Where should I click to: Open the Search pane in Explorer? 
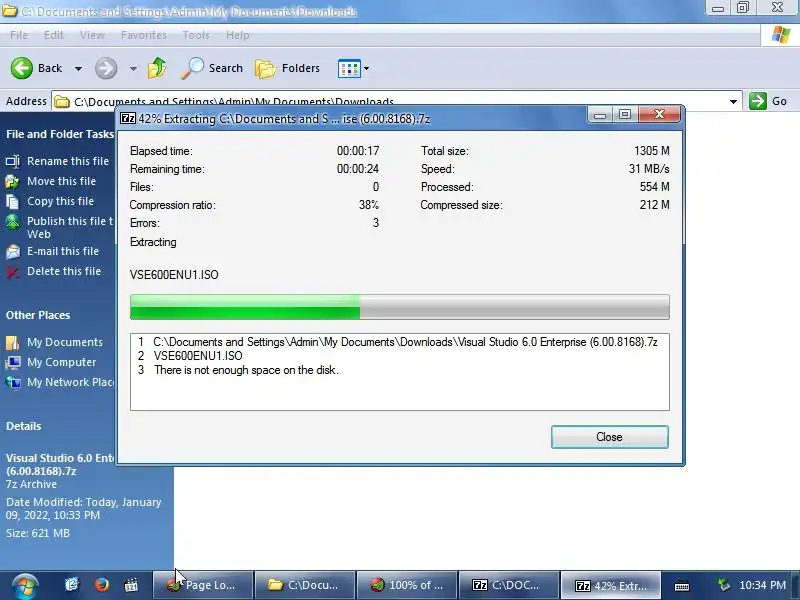(212, 68)
